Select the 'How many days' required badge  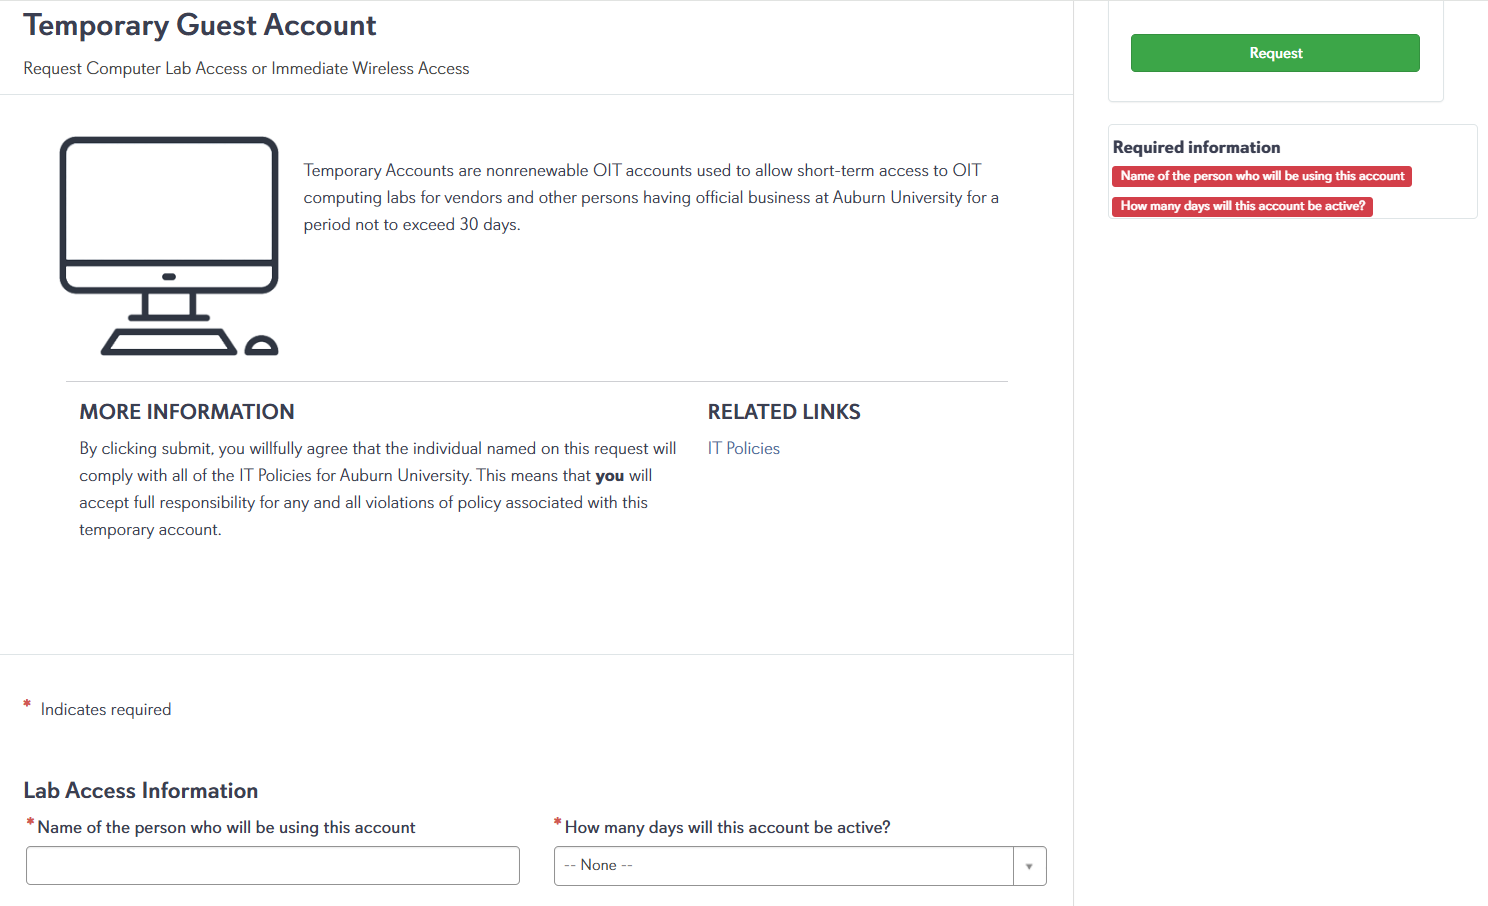pyautogui.click(x=1242, y=207)
